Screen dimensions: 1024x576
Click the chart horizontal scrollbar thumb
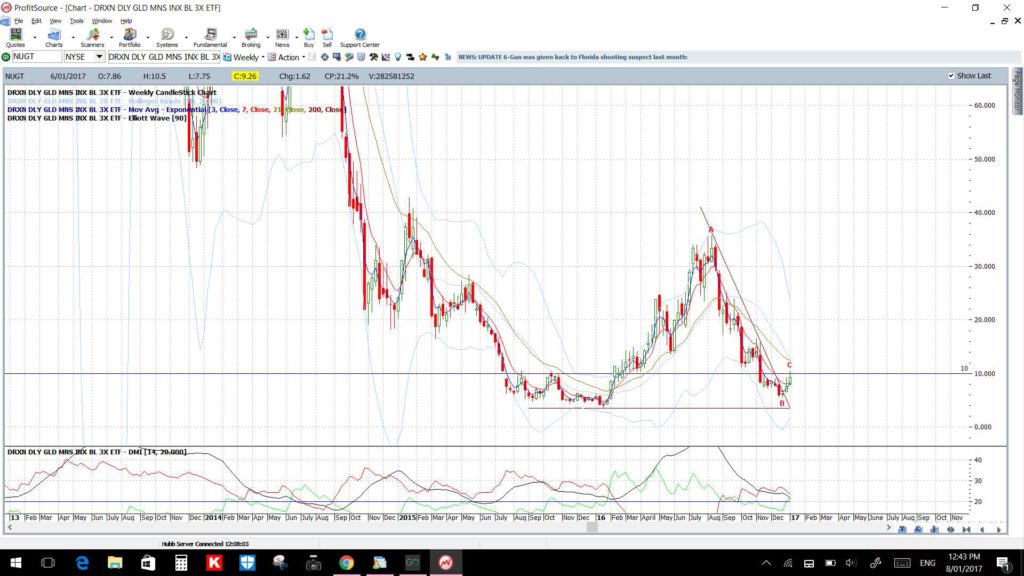pyautogui.click(x=592, y=528)
